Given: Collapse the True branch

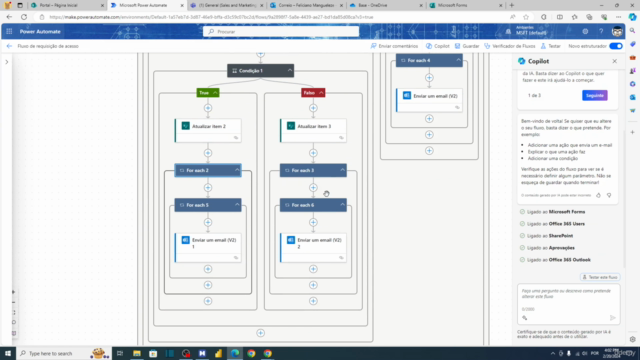Looking at the screenshot, I should click(215, 93).
